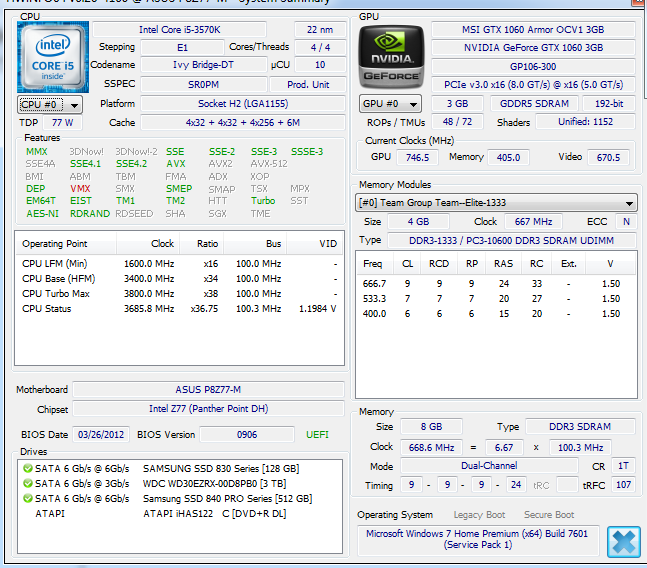Click the ASUS P8Z77-M motherboard field
Viewport: 647px width, 568px height.
coord(208,390)
